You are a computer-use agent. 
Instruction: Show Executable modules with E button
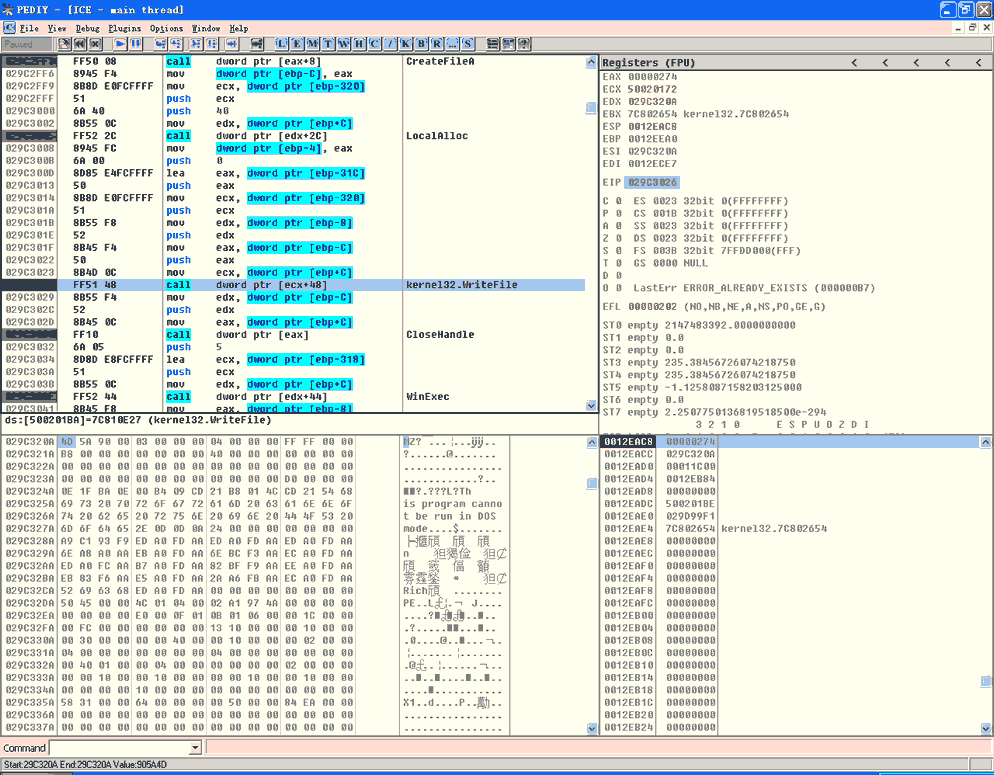click(297, 44)
